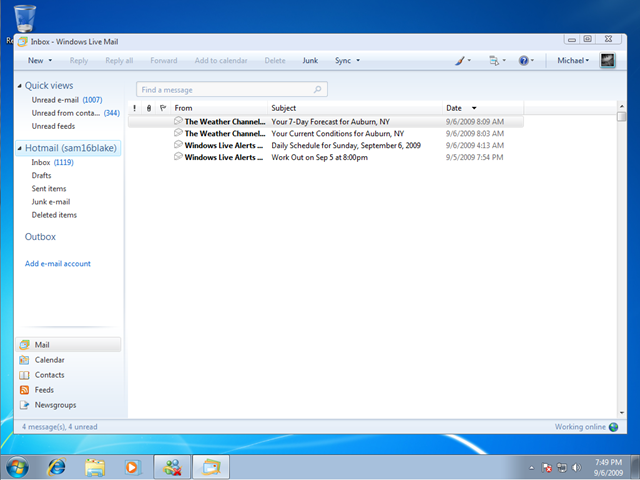This screenshot has height=480, width=640.
Task: Click envelope icon of Work Out message
Action: coord(178,156)
